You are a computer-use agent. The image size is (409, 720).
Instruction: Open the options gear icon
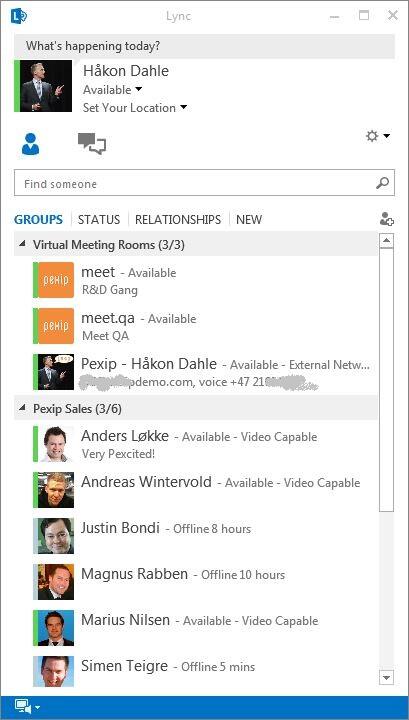point(372,136)
